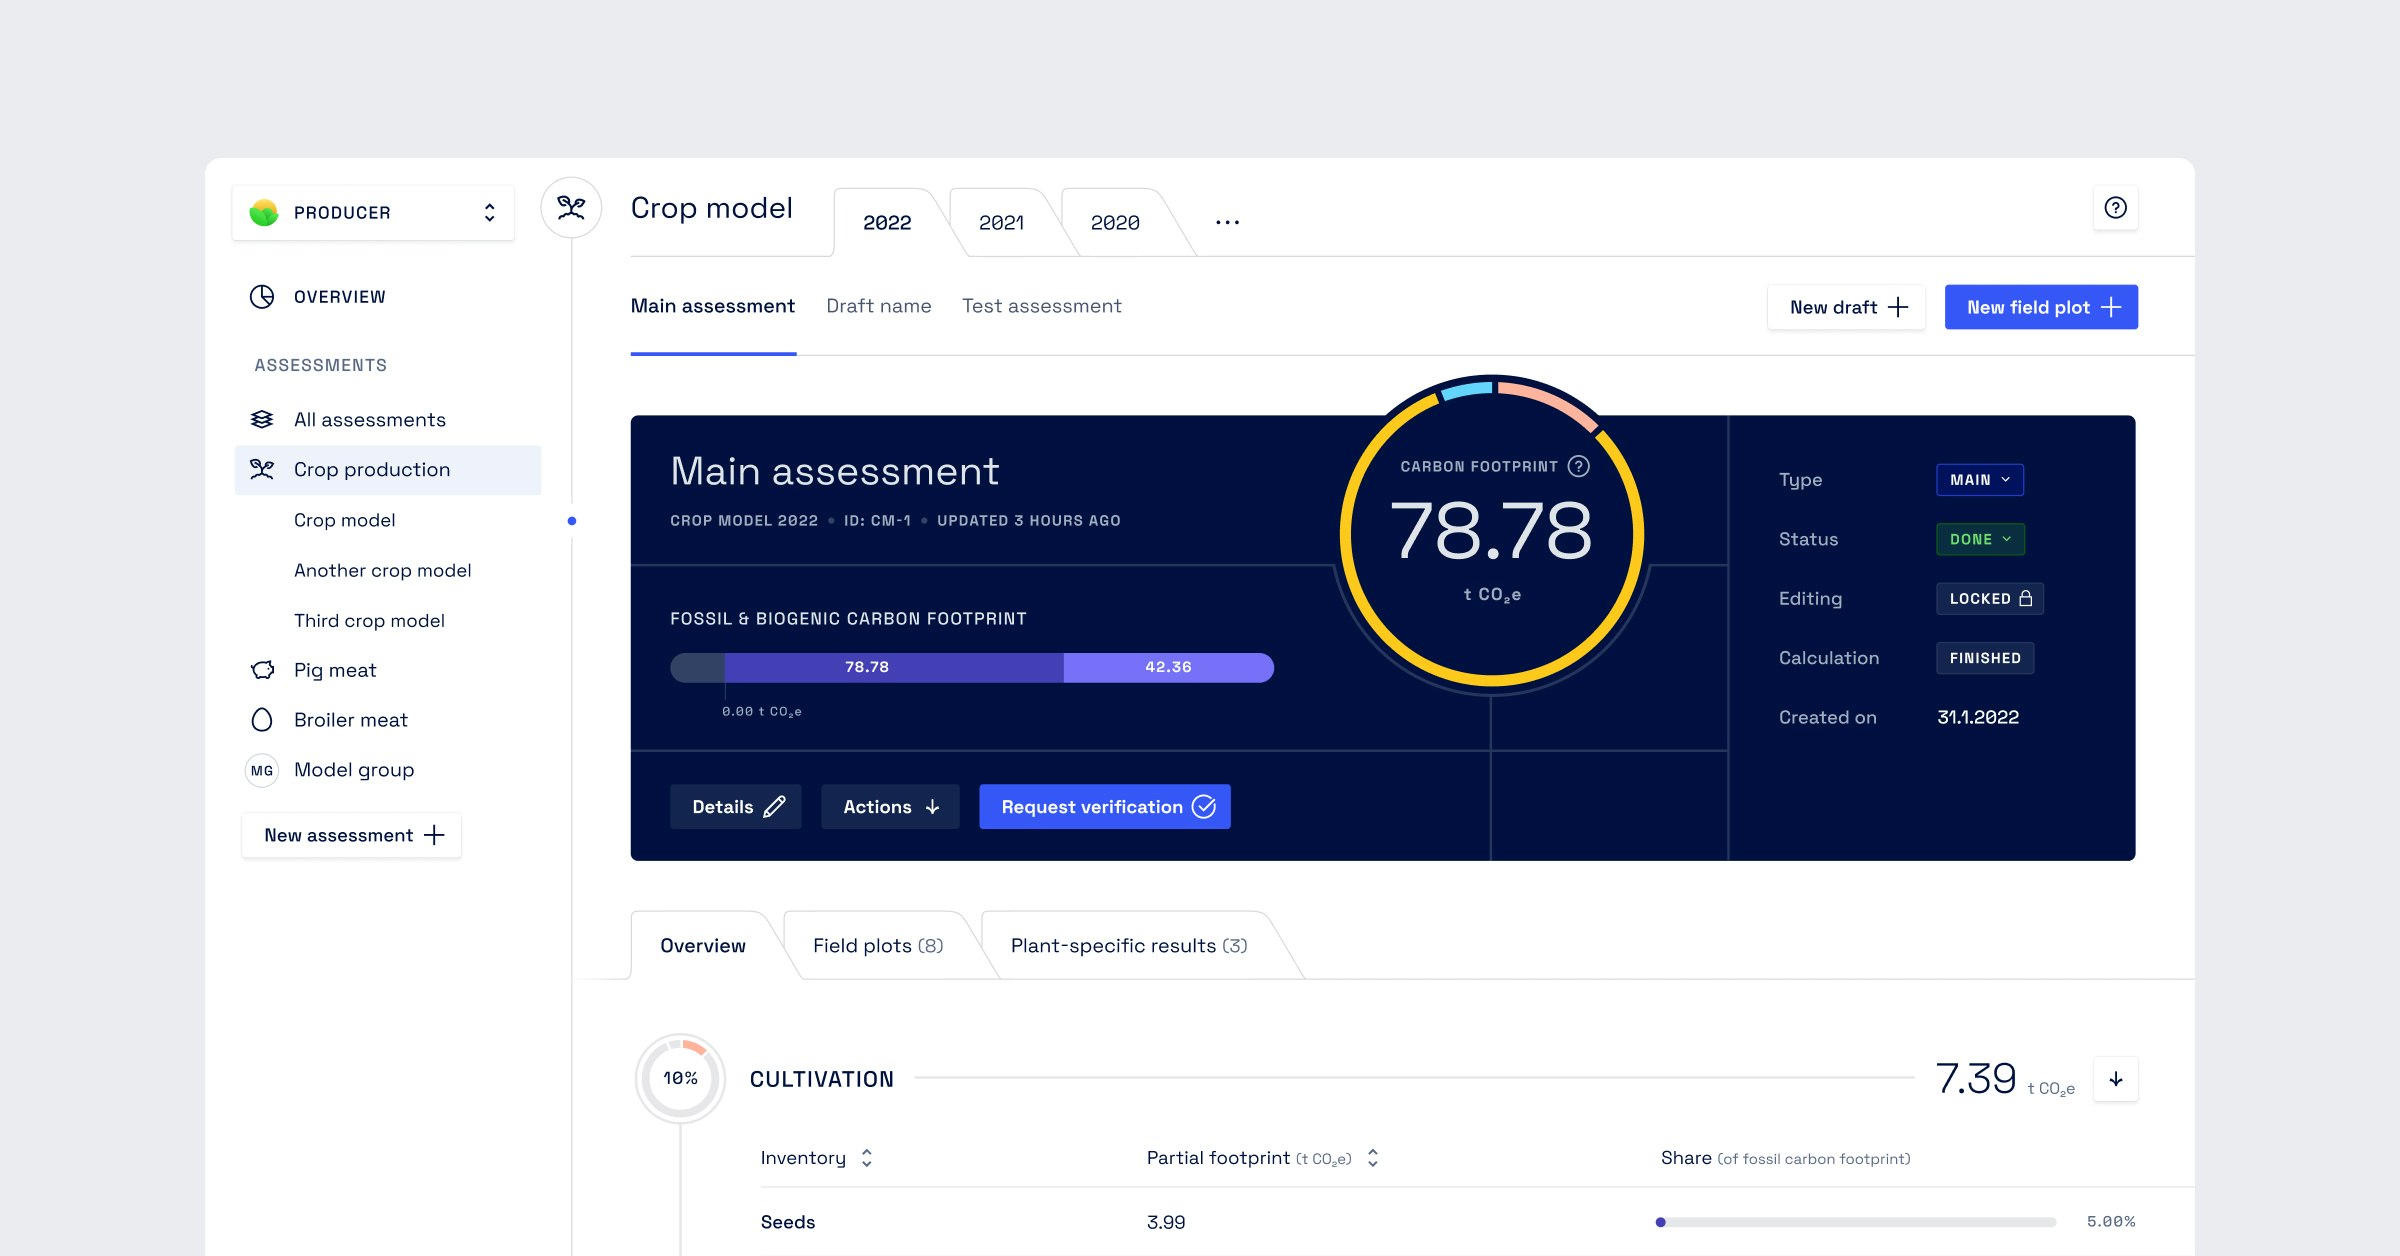Switch to the 2021 year tab
The height and width of the screenshot is (1256, 2400).
point(1002,223)
